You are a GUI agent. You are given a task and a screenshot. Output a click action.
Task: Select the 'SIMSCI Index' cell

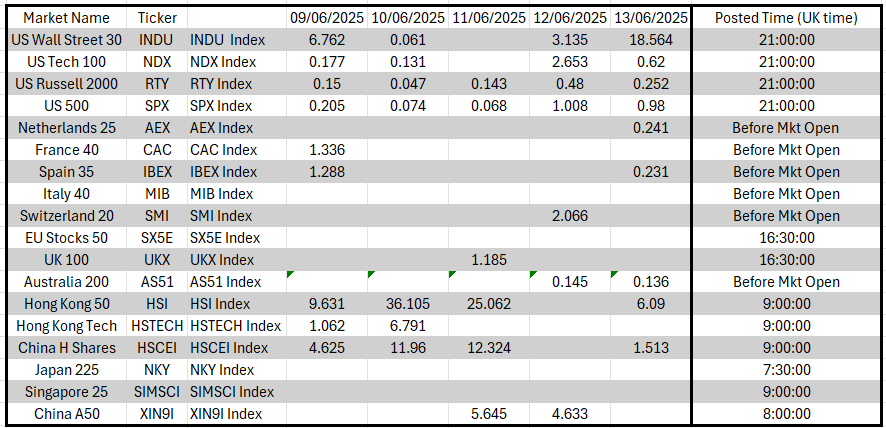[x=236, y=392]
